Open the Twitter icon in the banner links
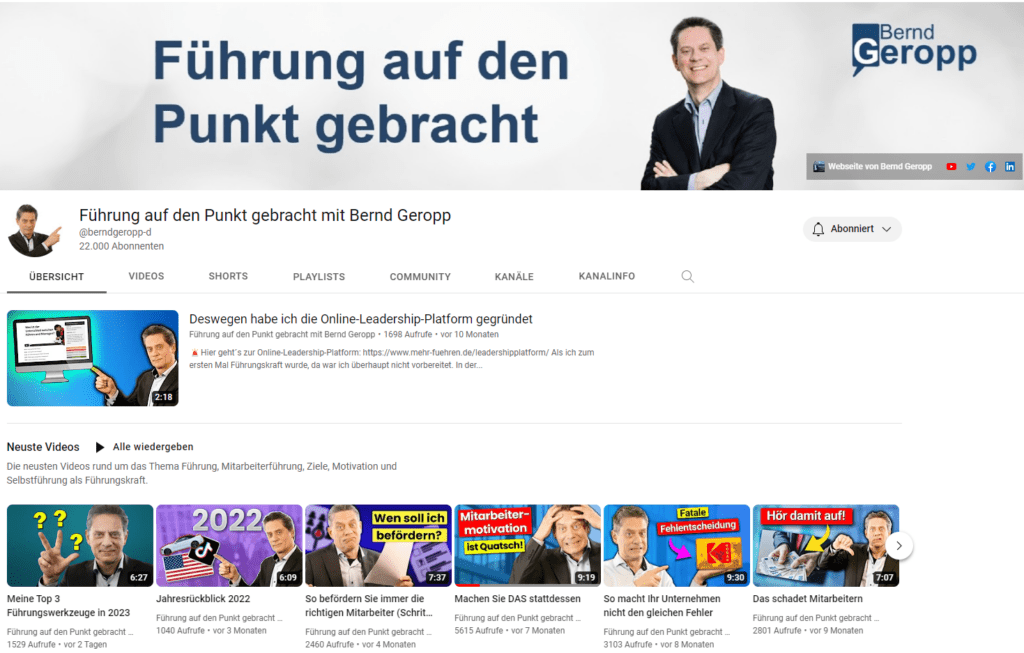Viewport: 1024px width, 653px height. (x=970, y=167)
